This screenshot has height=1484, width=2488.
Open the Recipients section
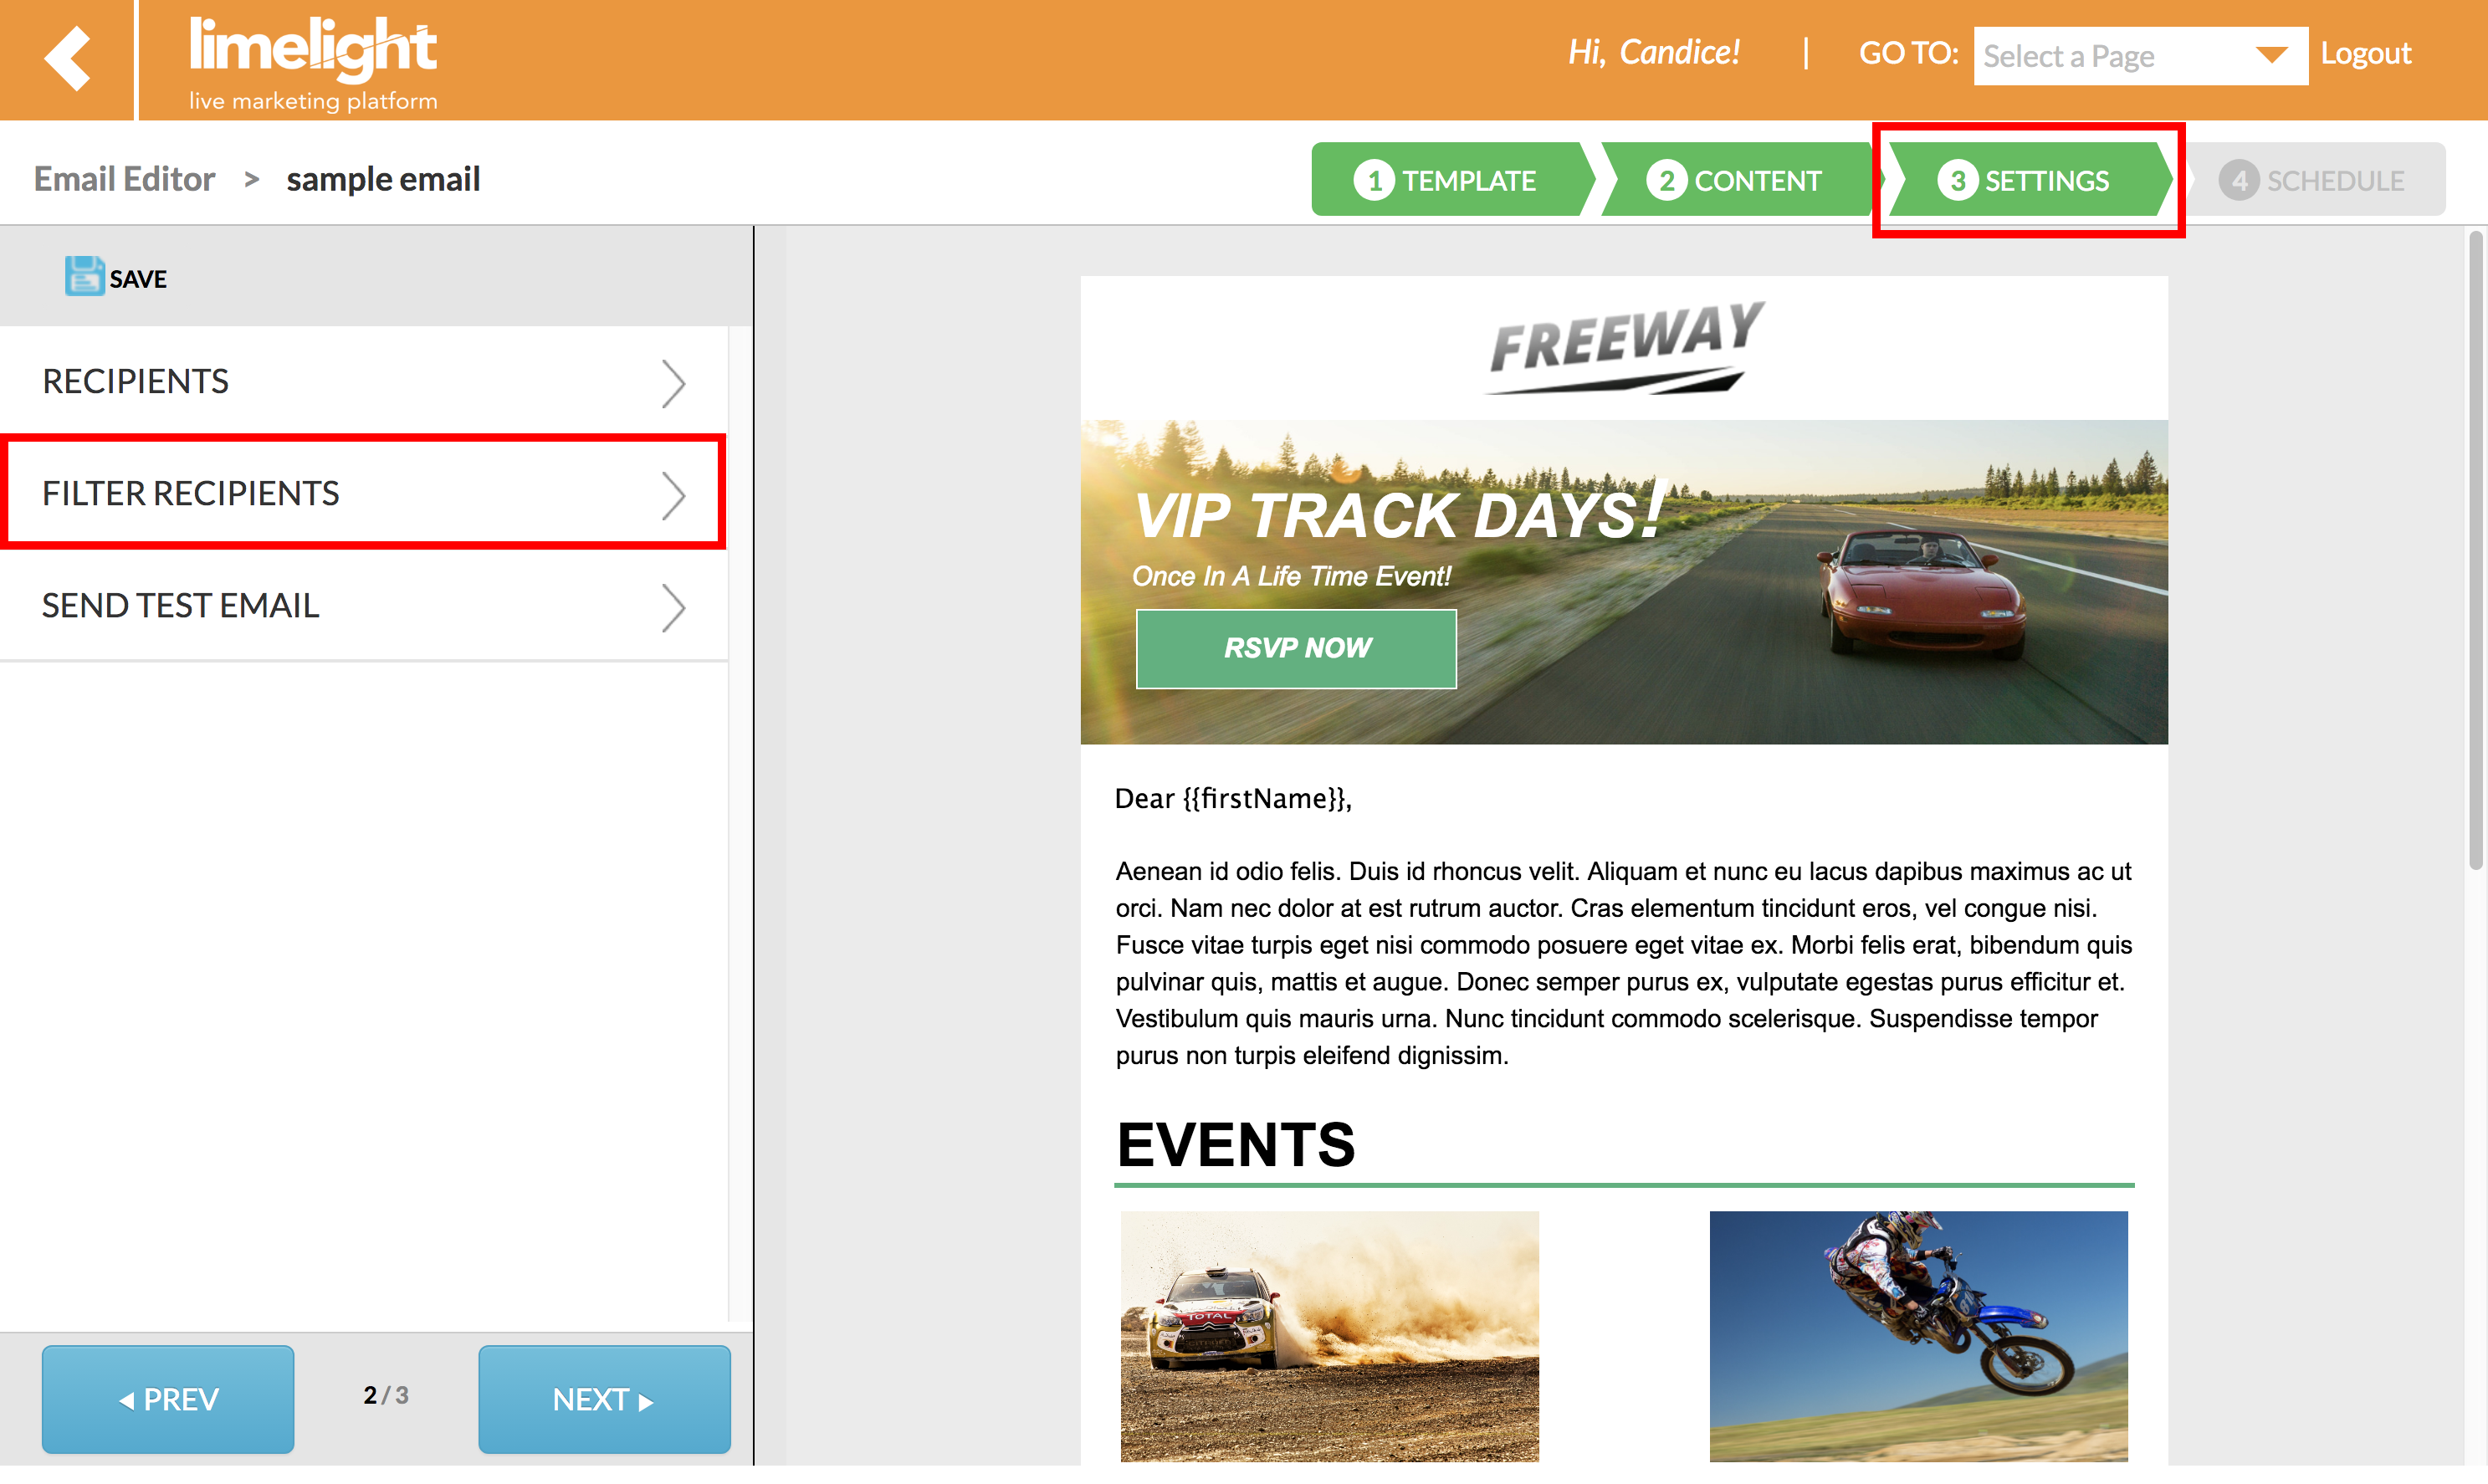(x=364, y=381)
